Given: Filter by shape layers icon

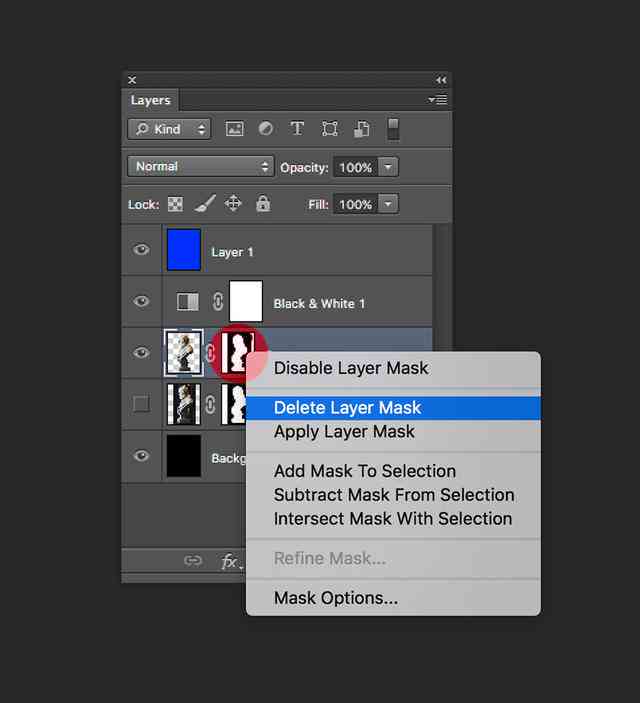Looking at the screenshot, I should [x=330, y=129].
